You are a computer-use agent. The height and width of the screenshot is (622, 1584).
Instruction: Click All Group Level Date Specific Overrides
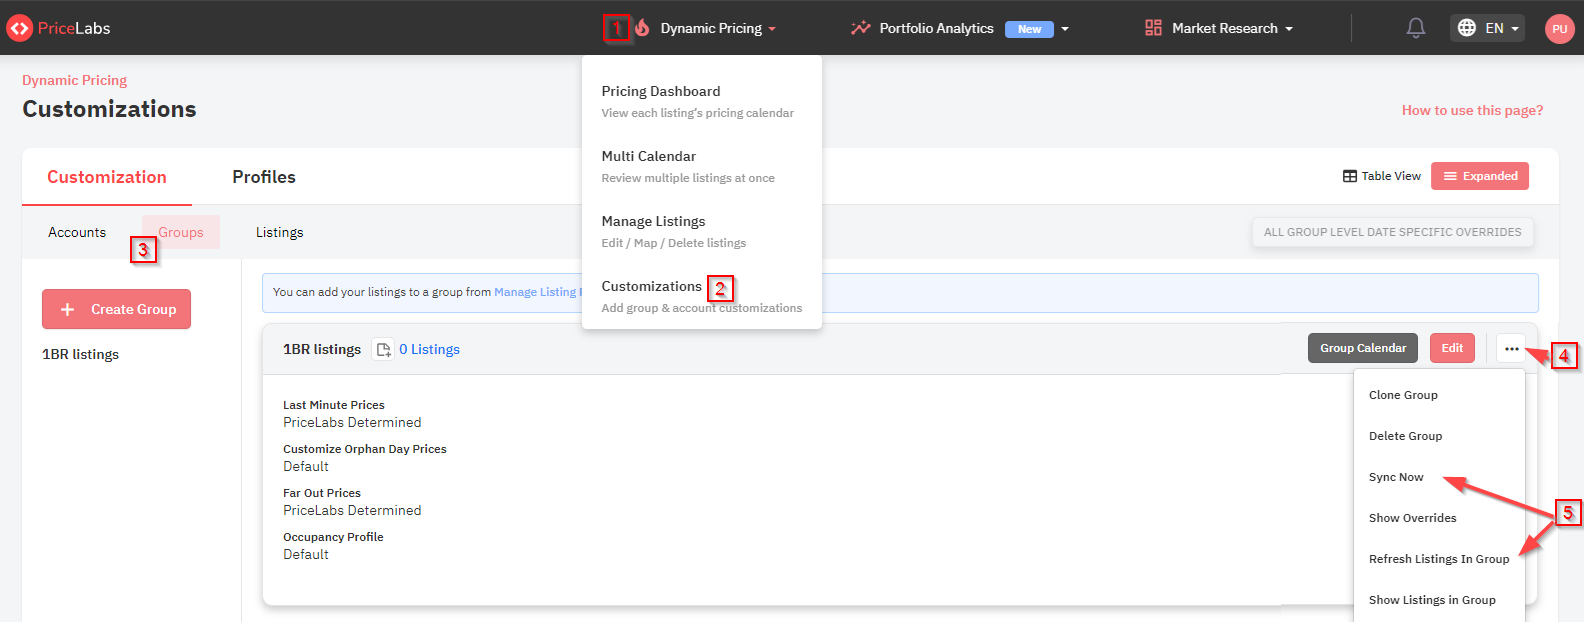click(x=1392, y=232)
